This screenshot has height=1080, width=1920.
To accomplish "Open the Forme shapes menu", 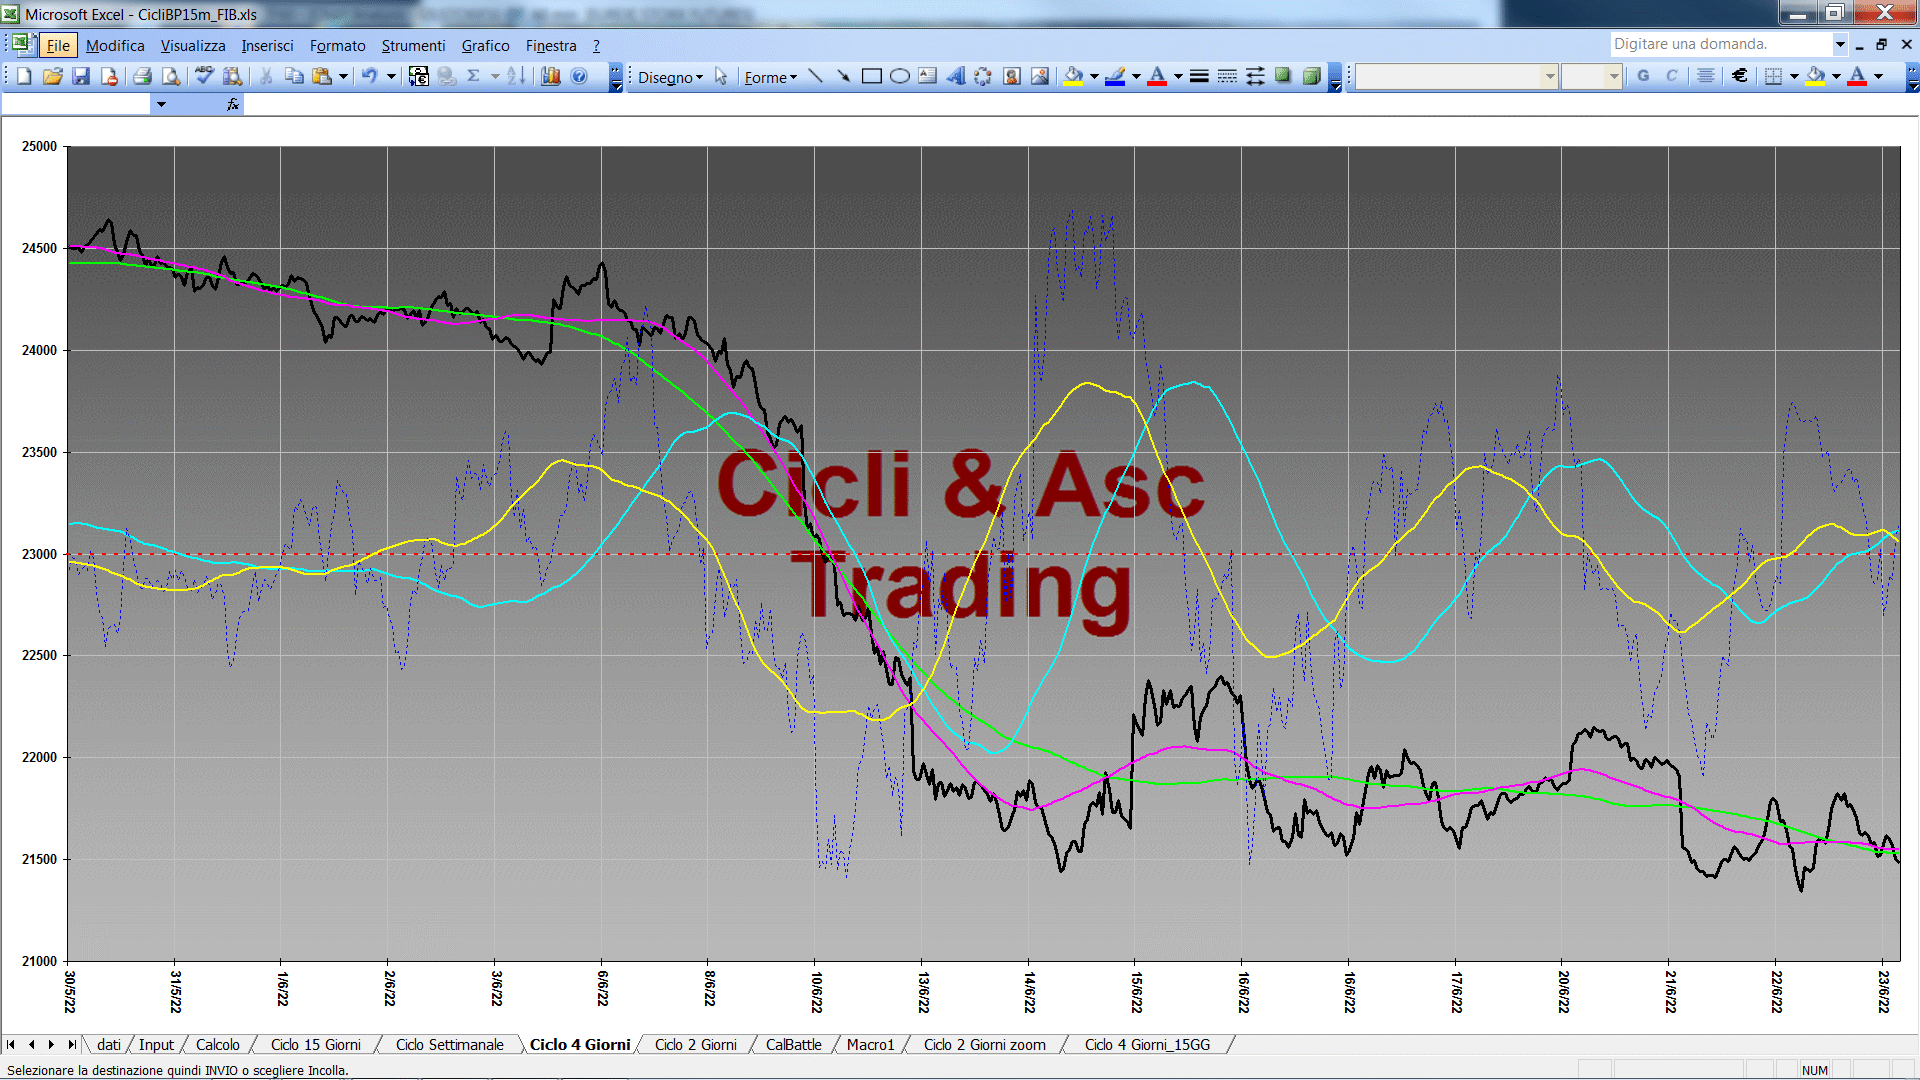I will (770, 77).
